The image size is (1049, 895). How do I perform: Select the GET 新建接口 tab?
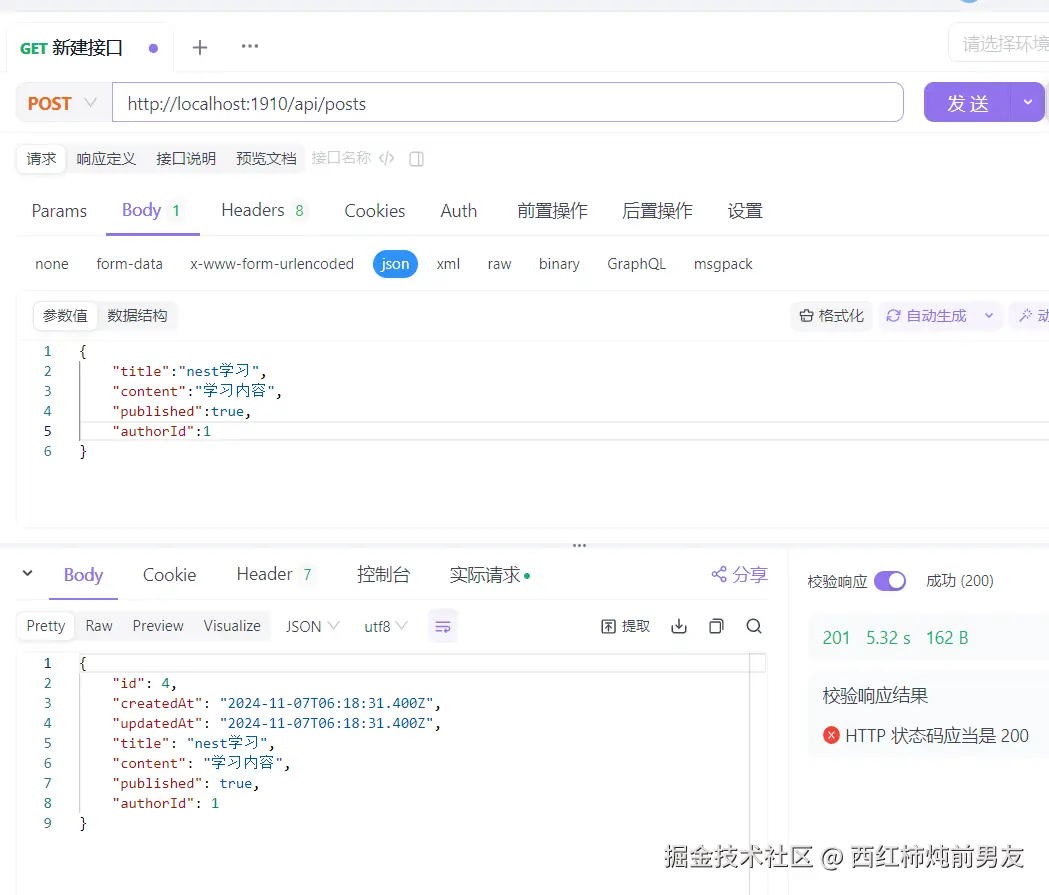pyautogui.click(x=89, y=47)
